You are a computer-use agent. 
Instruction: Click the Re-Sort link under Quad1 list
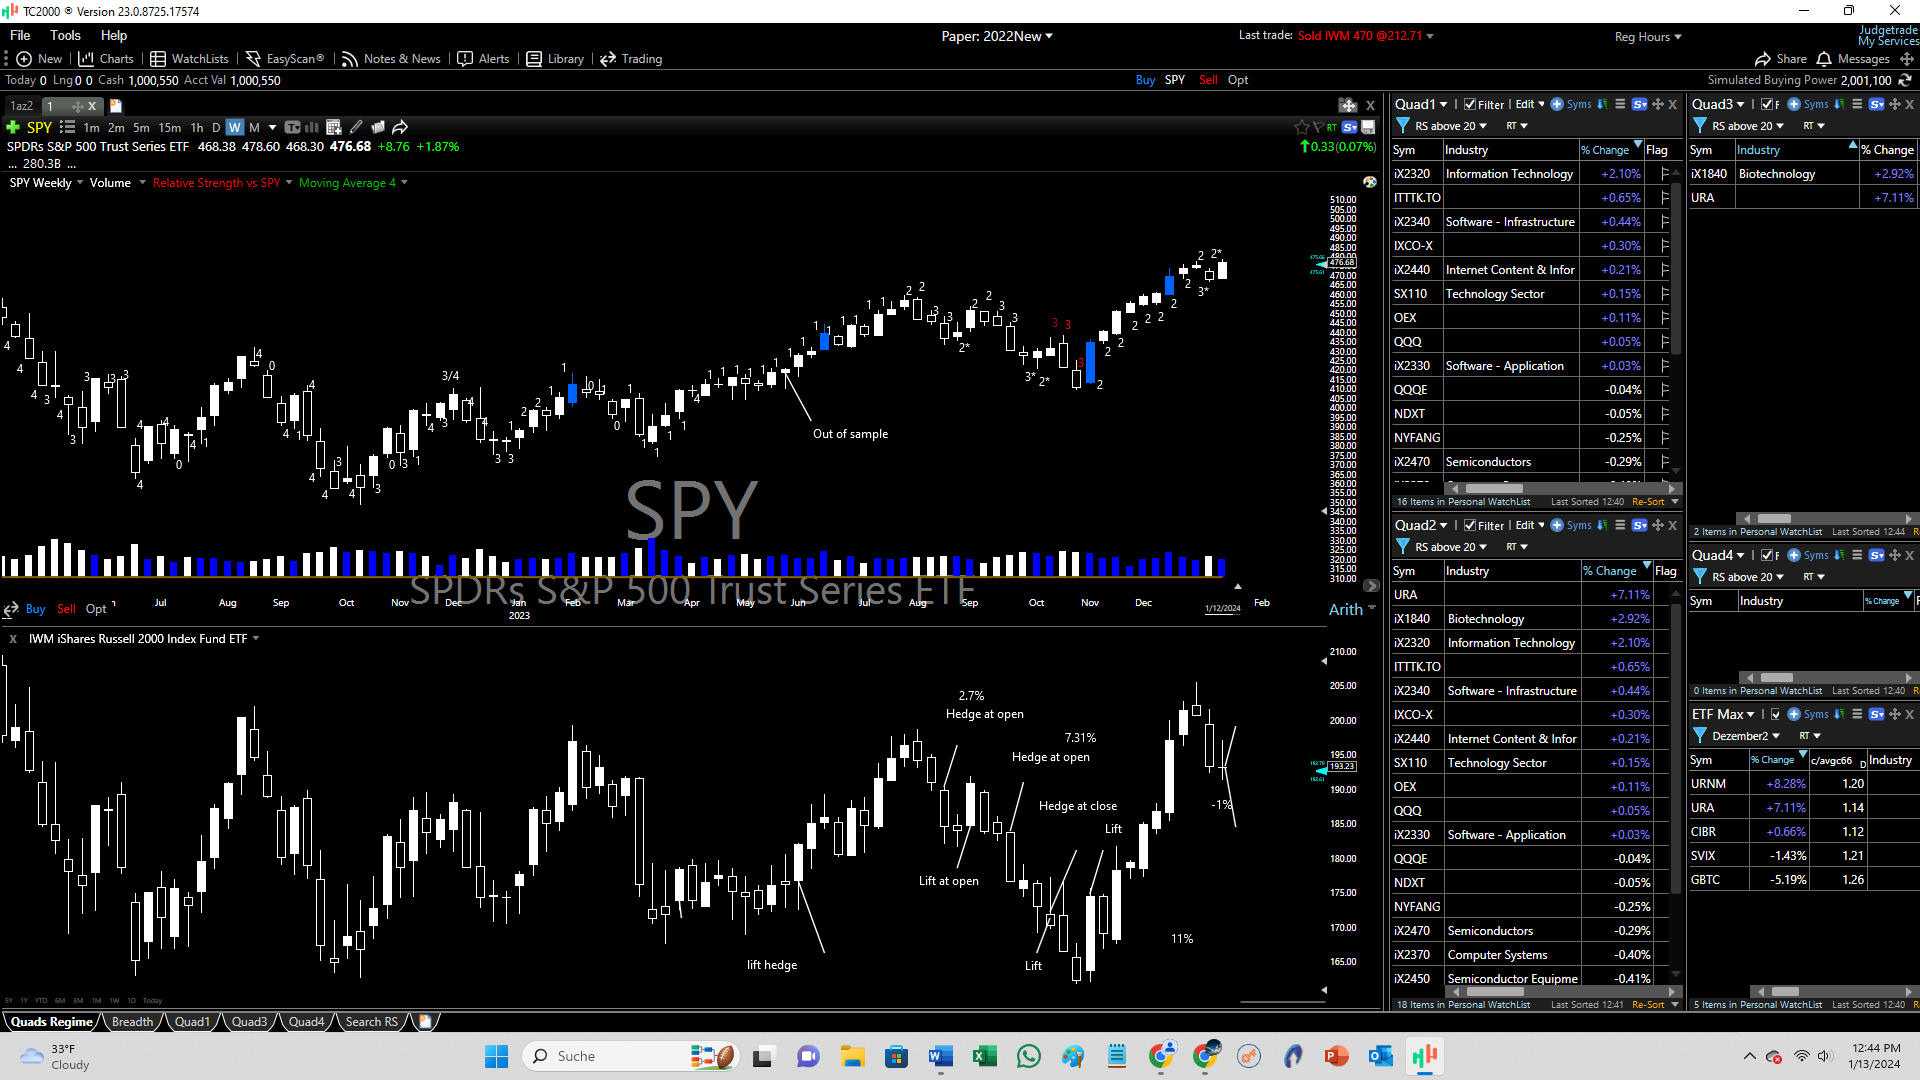point(1648,502)
